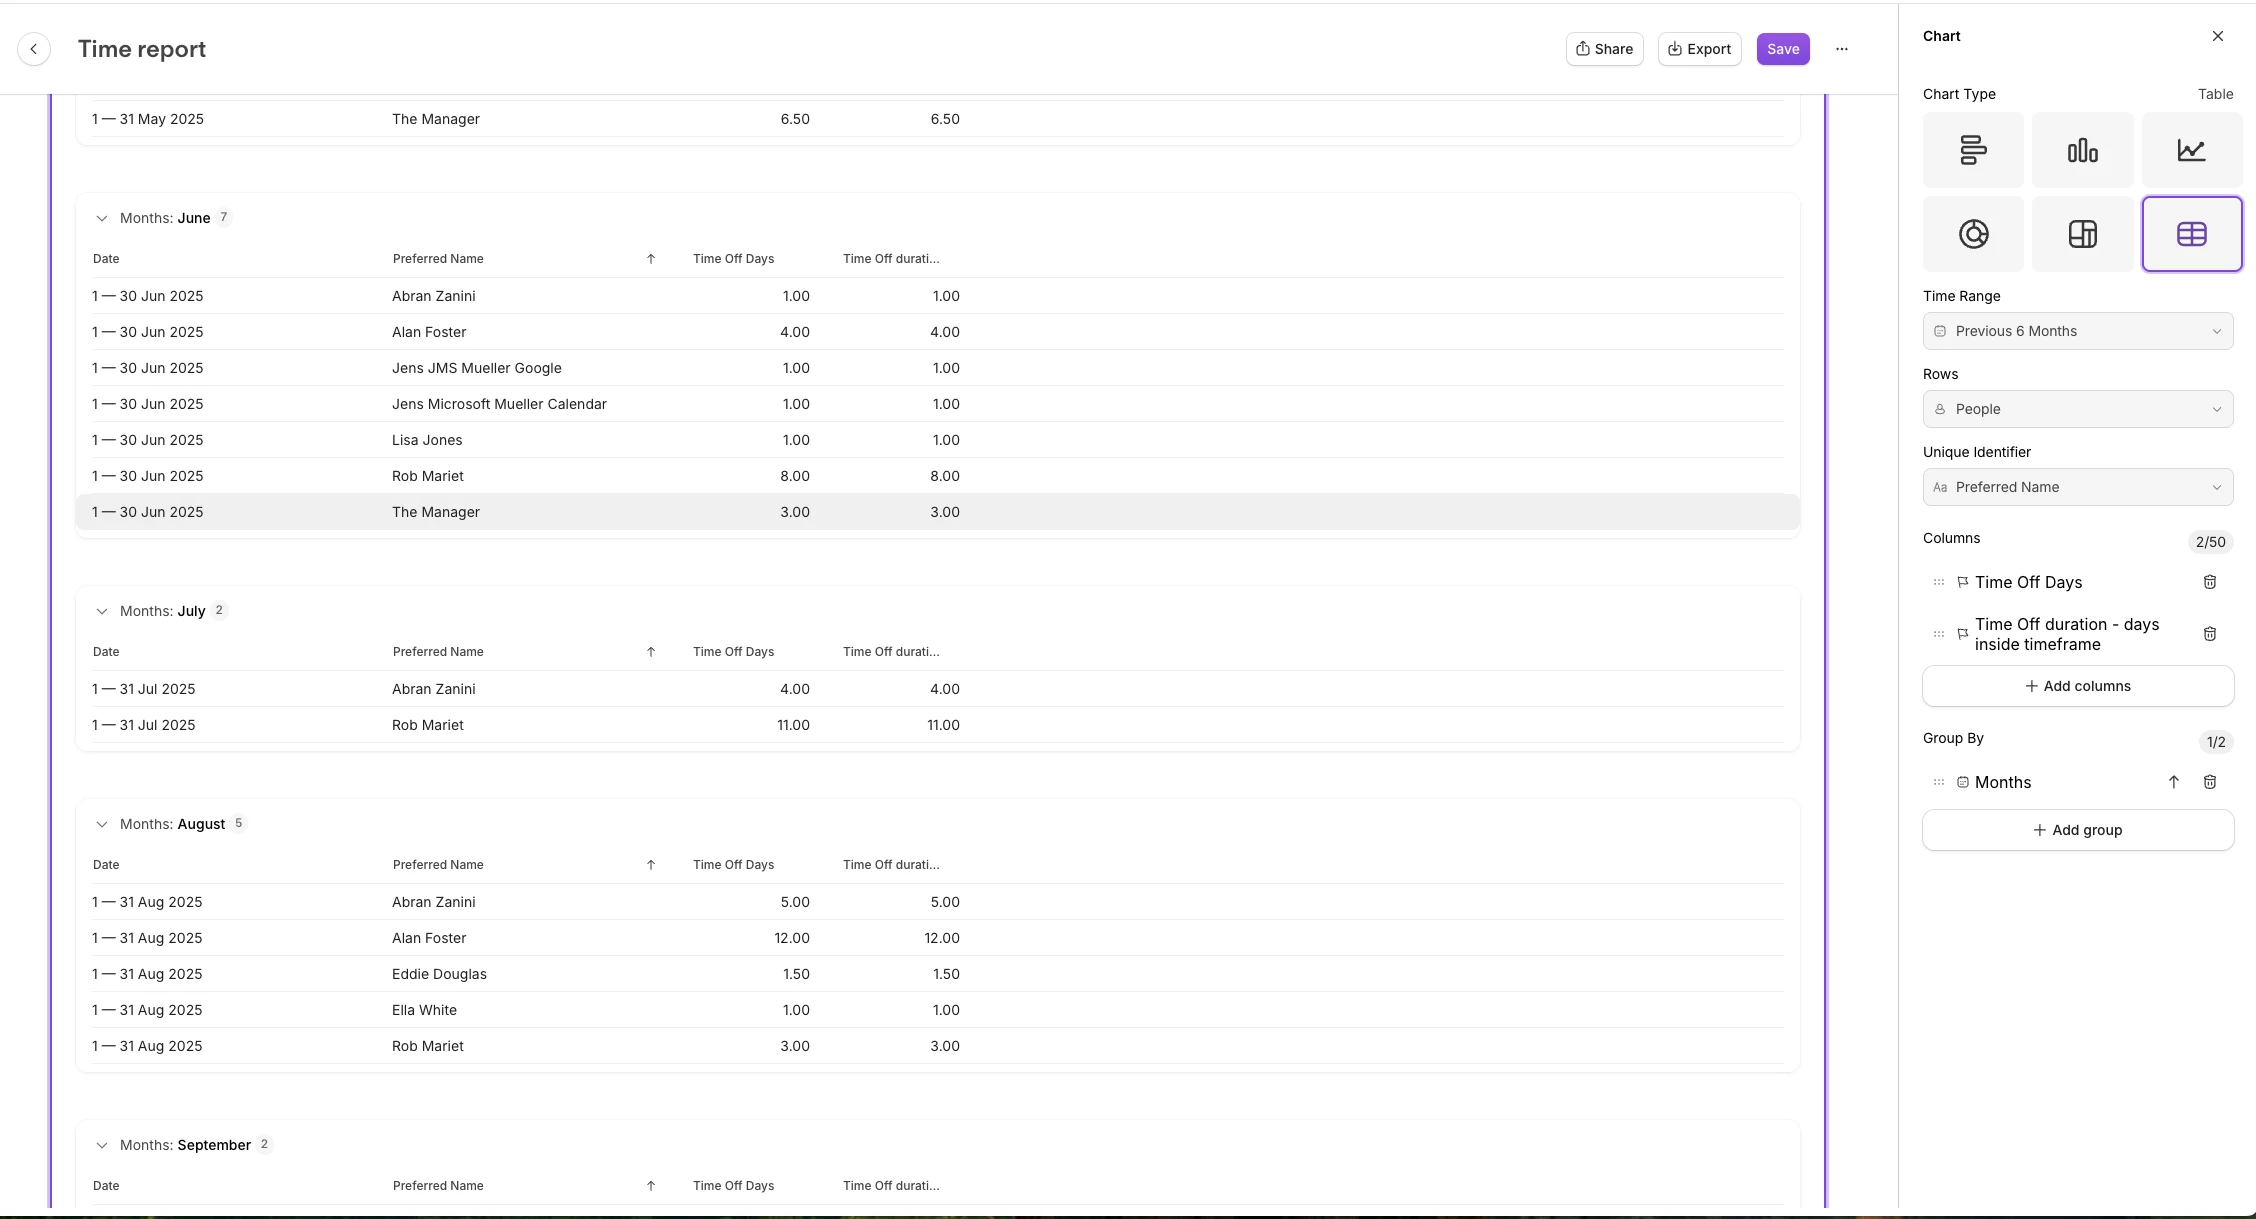Click the Add columns button
The image size is (2256, 1219).
(2077, 686)
